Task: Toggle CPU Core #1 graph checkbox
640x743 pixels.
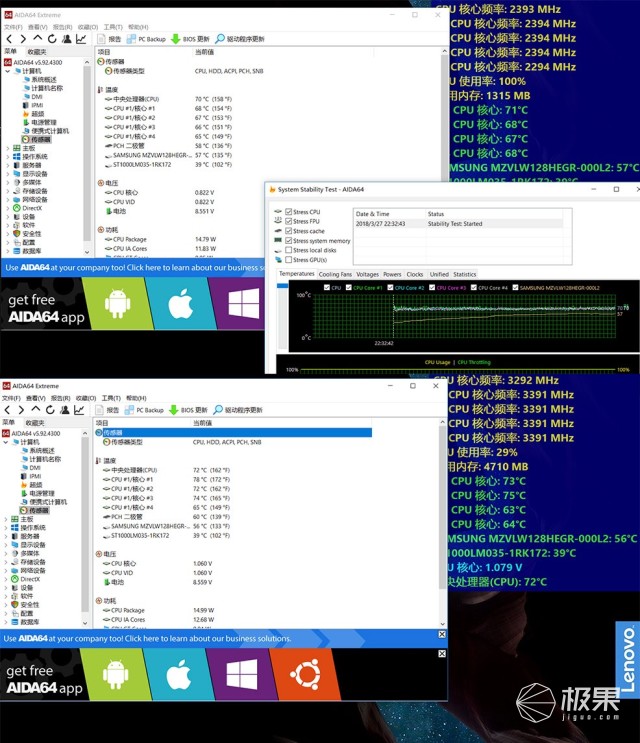Action: pyautogui.click(x=349, y=288)
